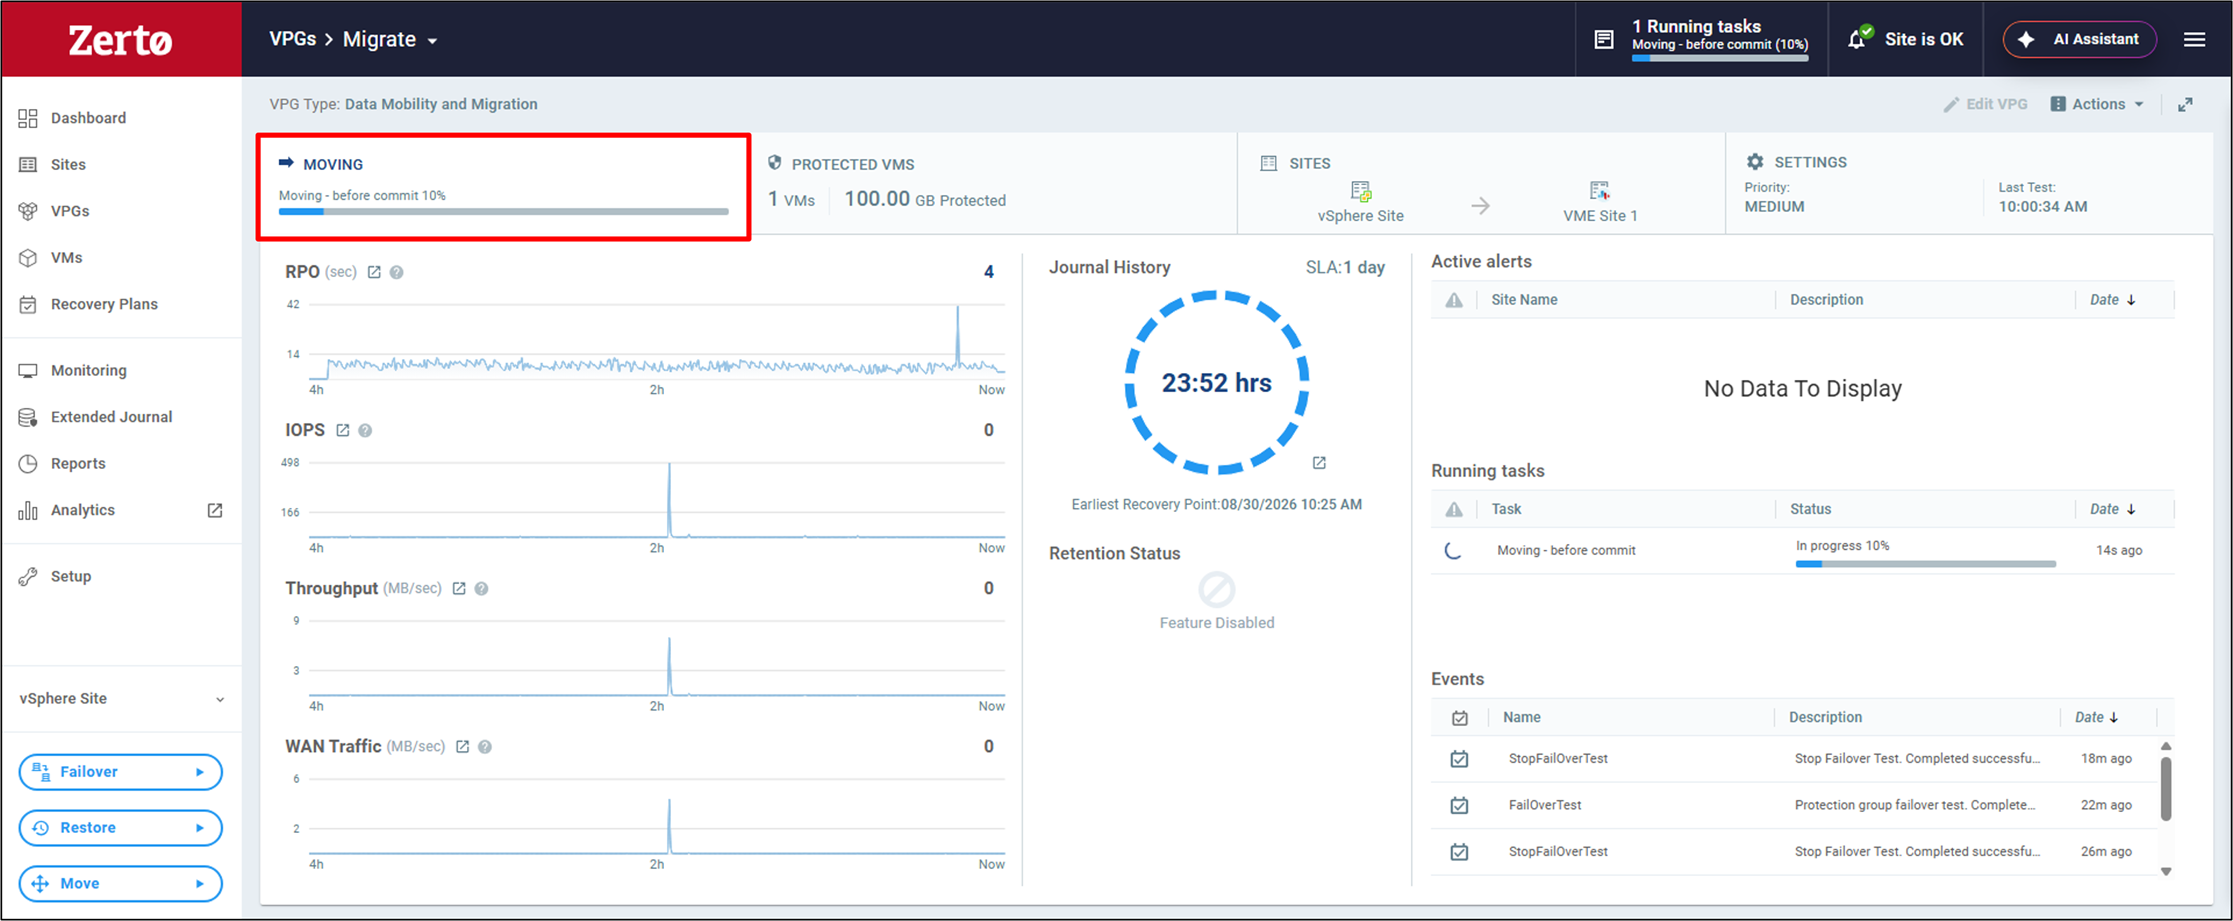Expand the Move button options

pyautogui.click(x=200, y=884)
